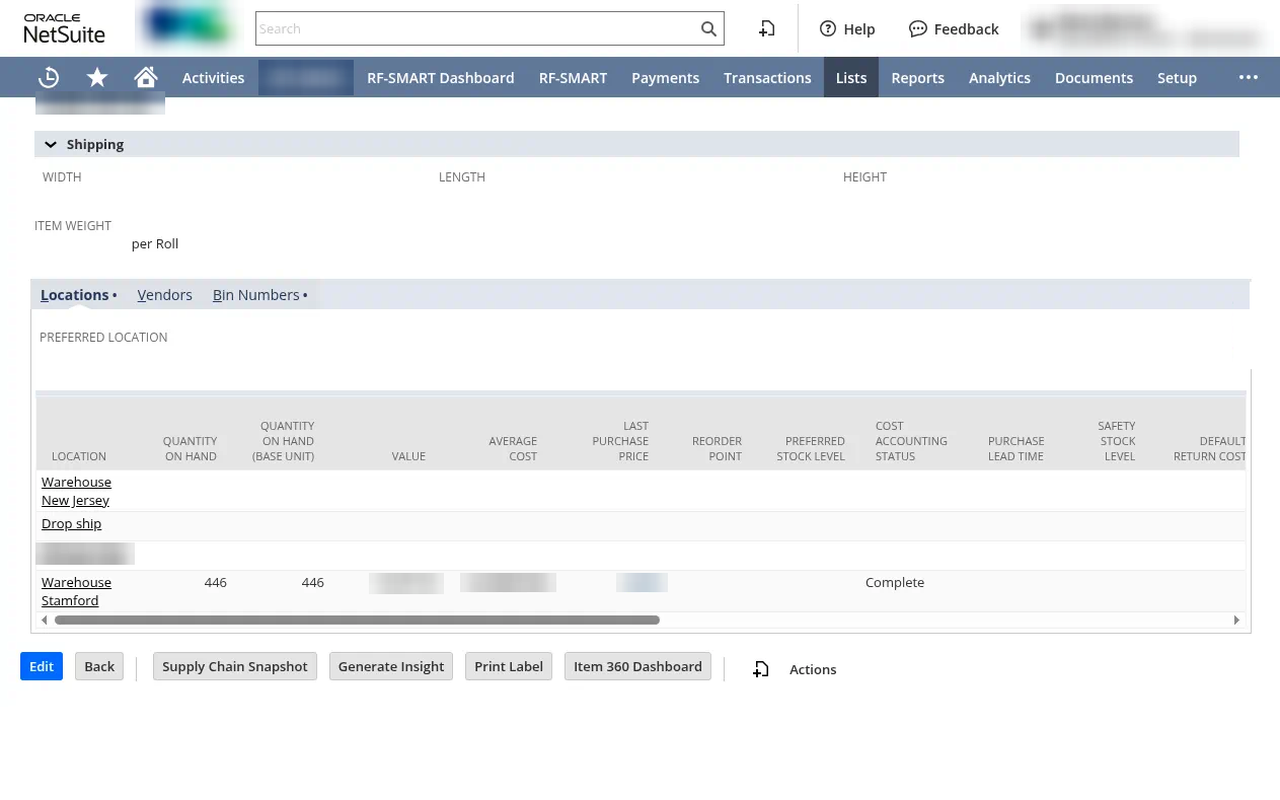
Task: Open the RF-SMART menu
Action: point(572,77)
